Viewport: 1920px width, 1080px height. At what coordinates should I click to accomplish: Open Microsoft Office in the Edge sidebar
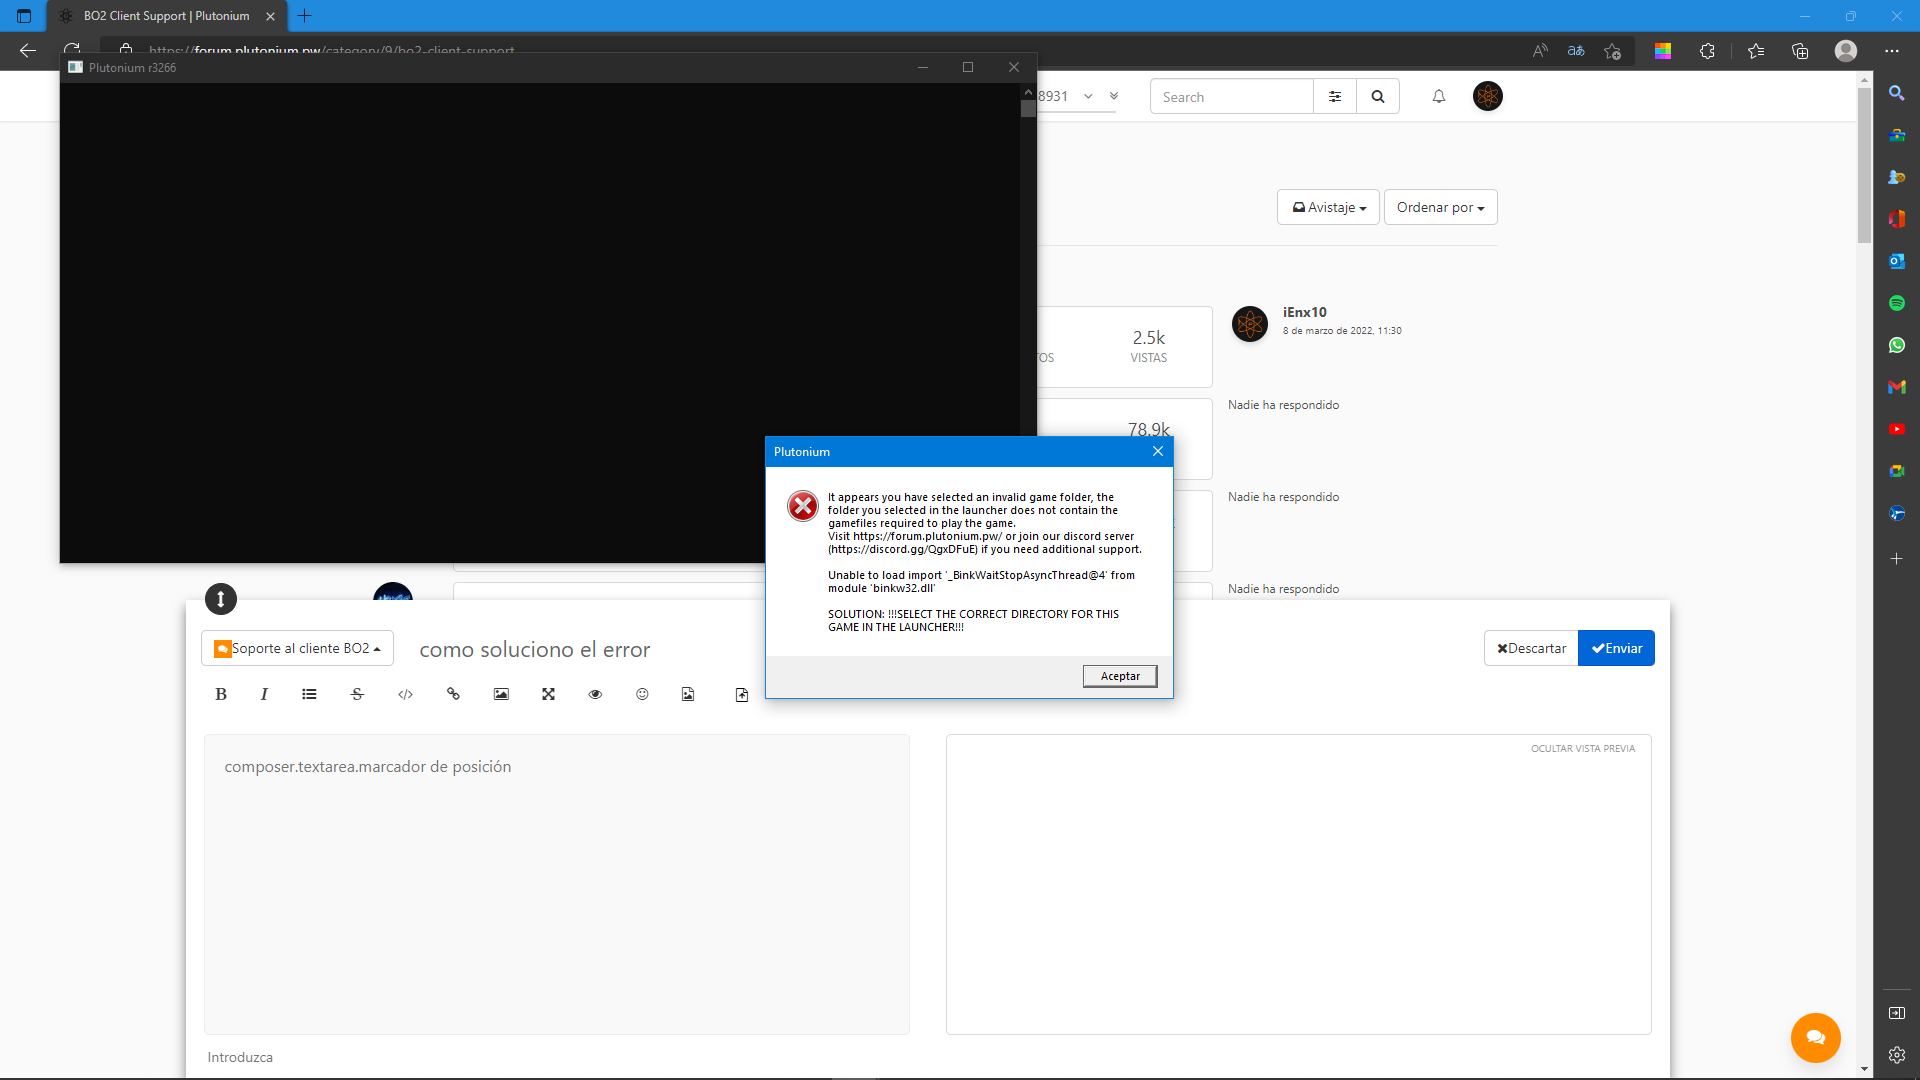[1896, 219]
